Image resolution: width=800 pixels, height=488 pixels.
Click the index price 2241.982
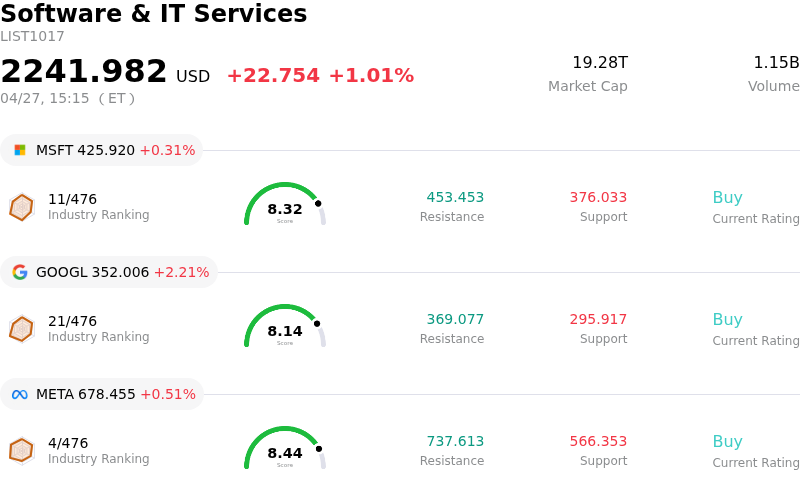[x=84, y=72]
